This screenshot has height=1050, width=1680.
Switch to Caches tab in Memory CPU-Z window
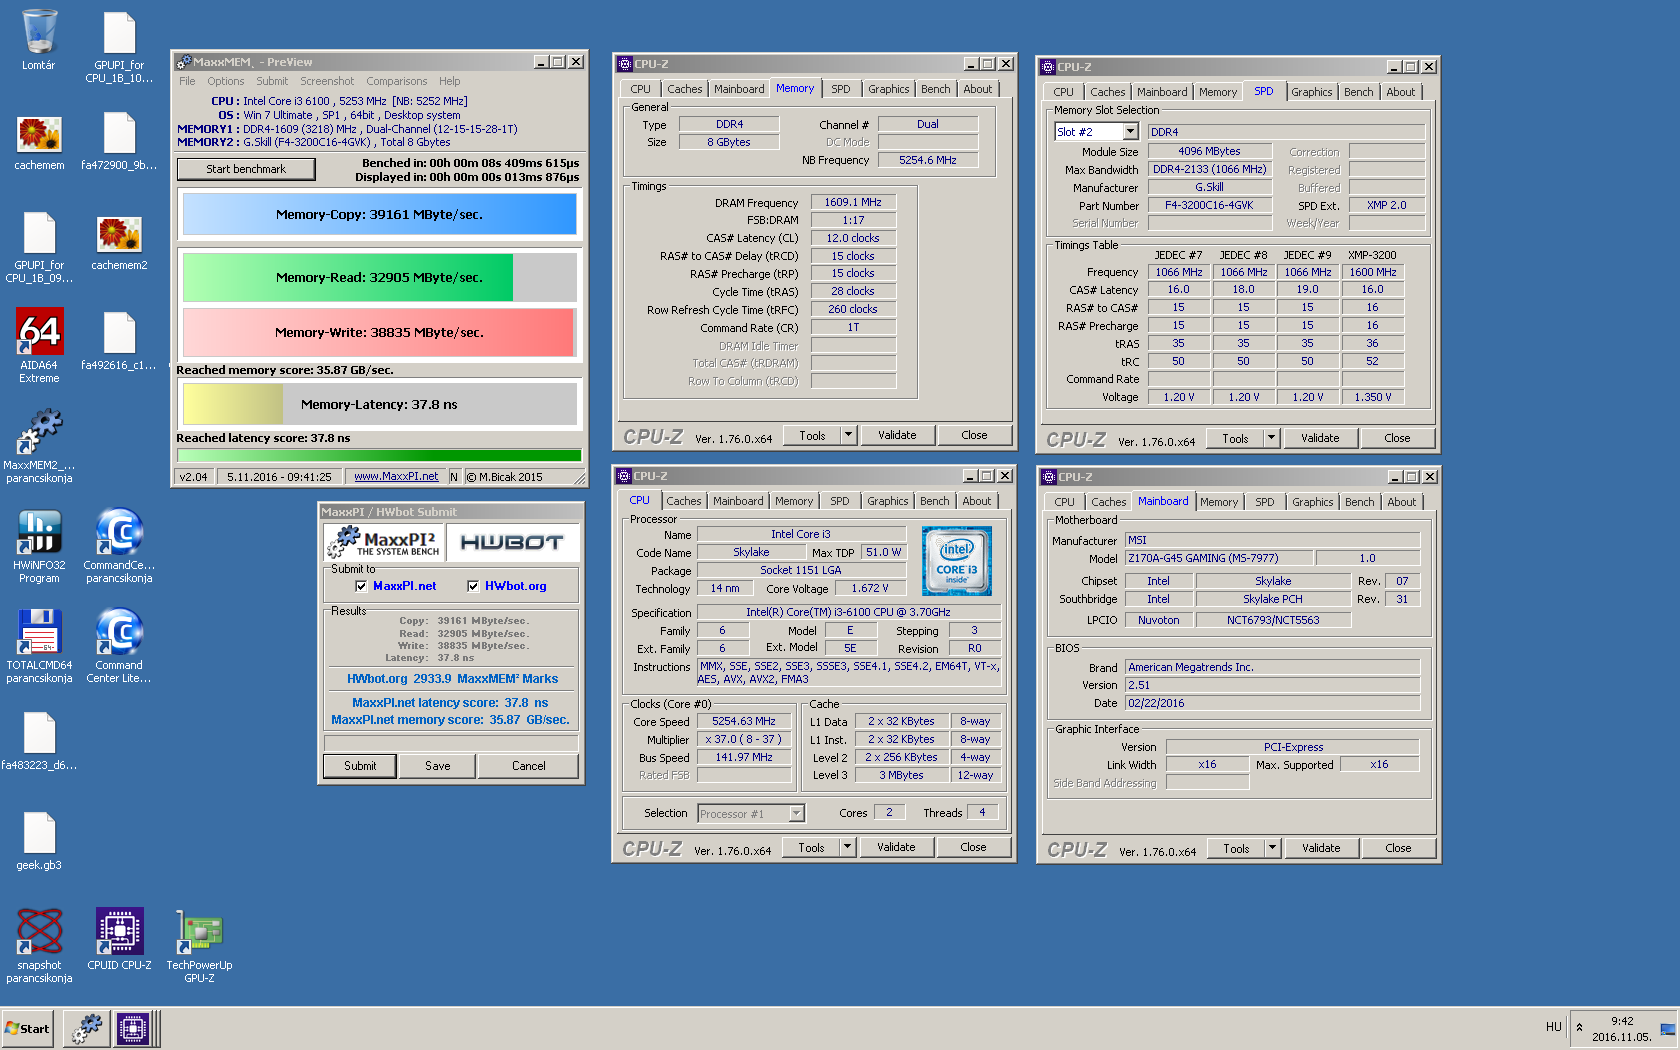point(684,89)
